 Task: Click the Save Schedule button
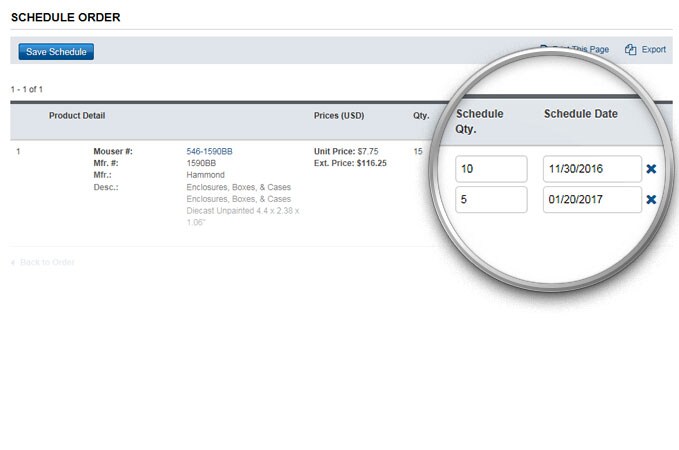(x=56, y=51)
